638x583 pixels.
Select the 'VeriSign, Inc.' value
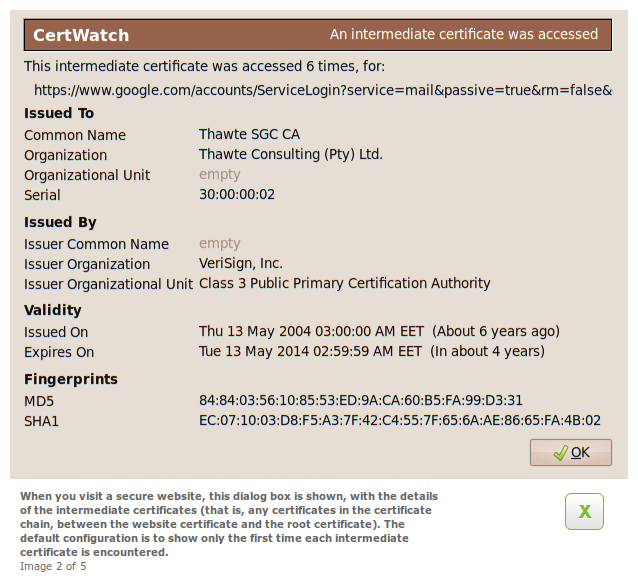[x=240, y=264]
